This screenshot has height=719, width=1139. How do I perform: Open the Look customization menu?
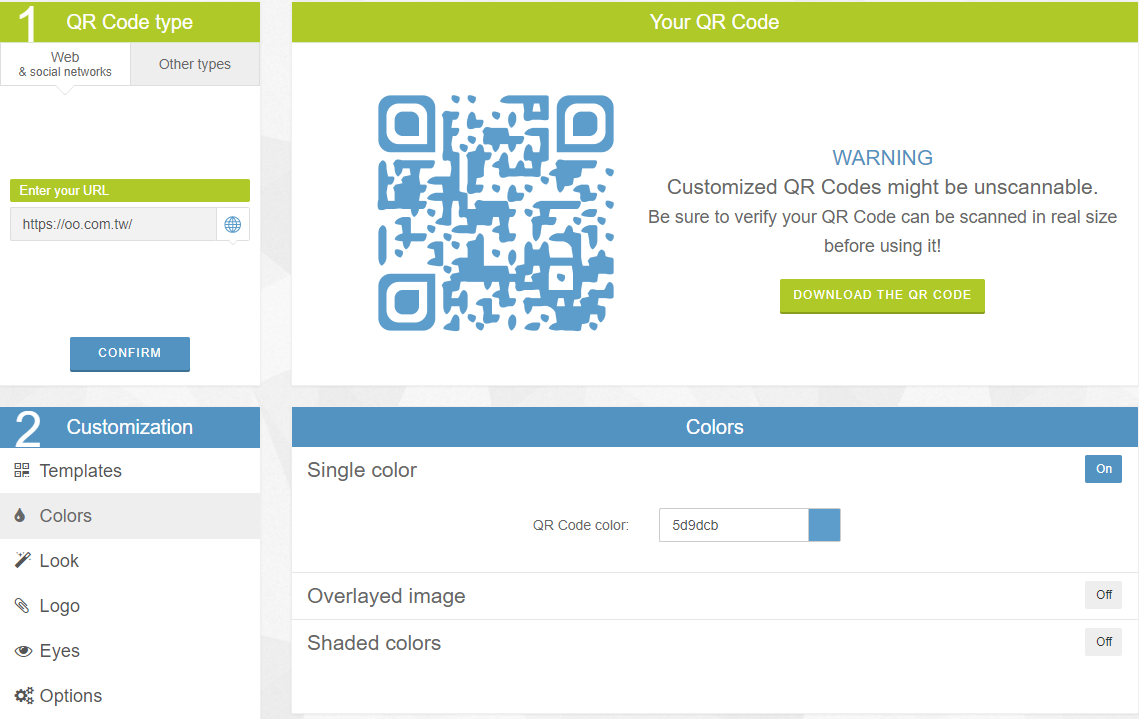coord(130,561)
